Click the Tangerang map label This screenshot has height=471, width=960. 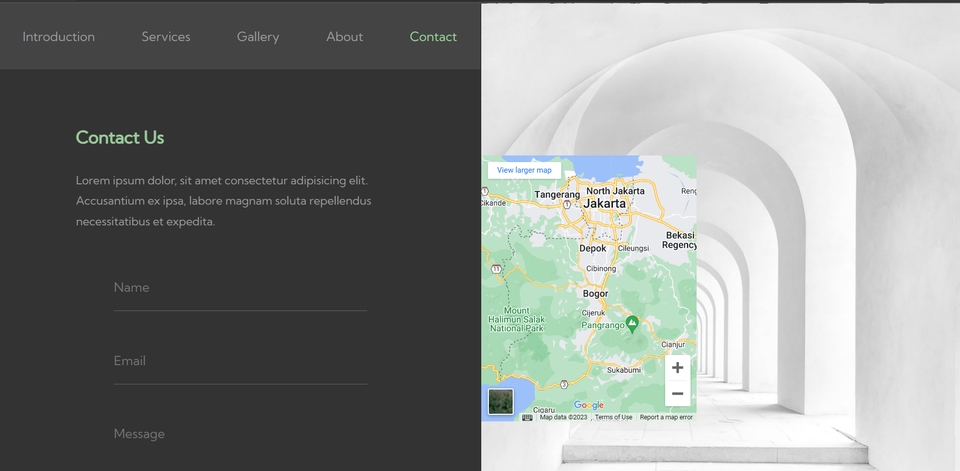(557, 195)
